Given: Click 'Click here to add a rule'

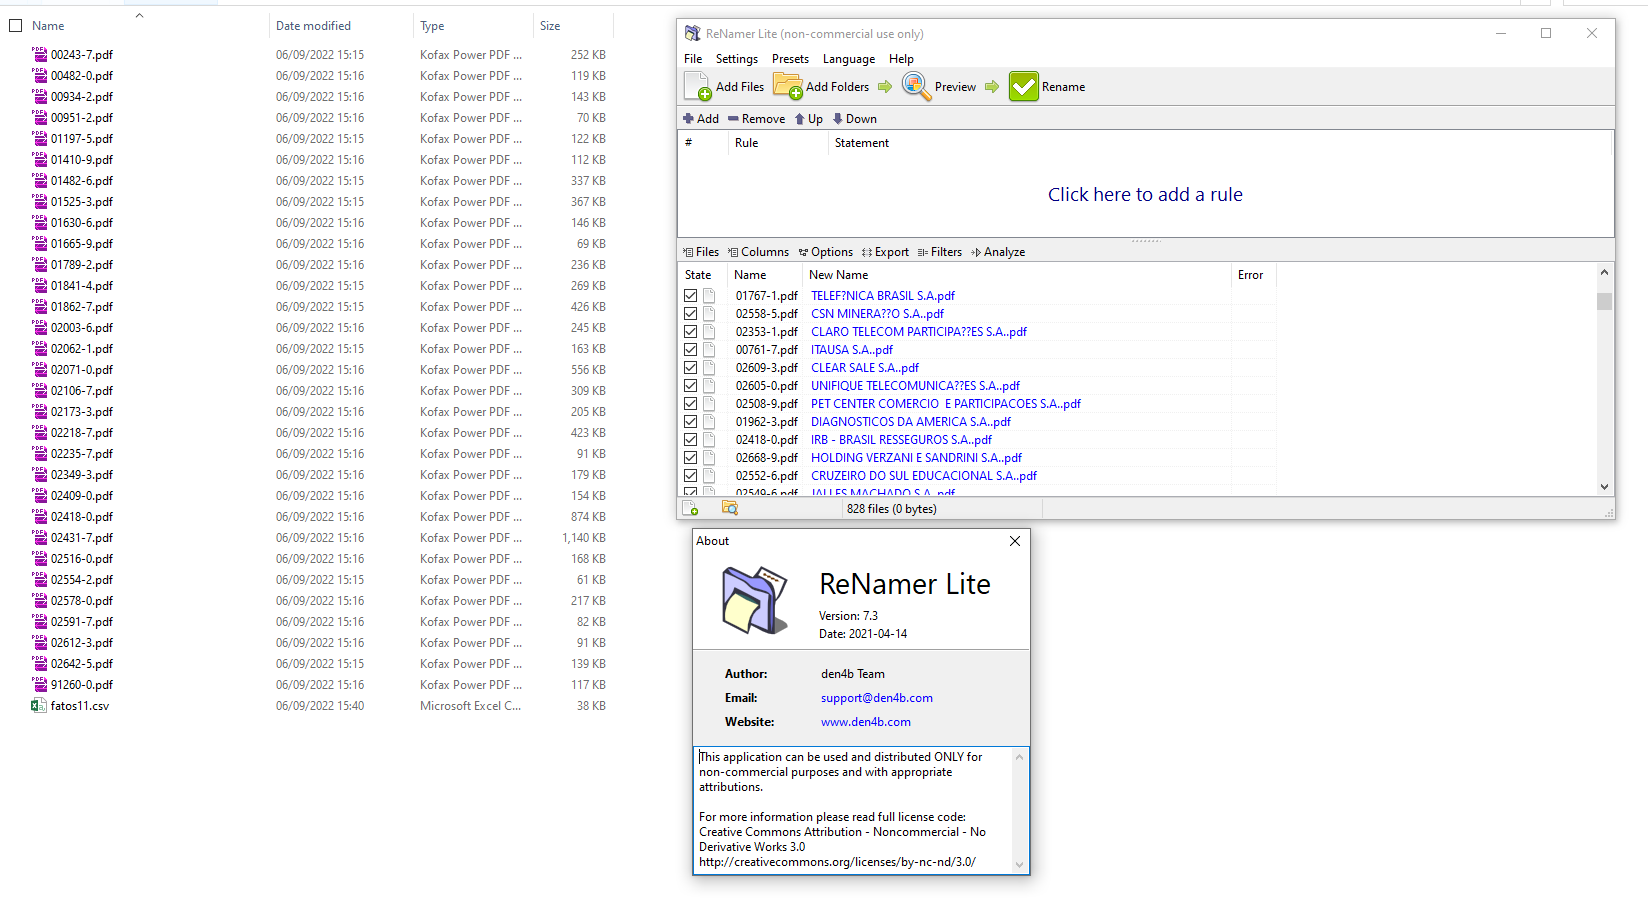Looking at the screenshot, I should click(1145, 195).
